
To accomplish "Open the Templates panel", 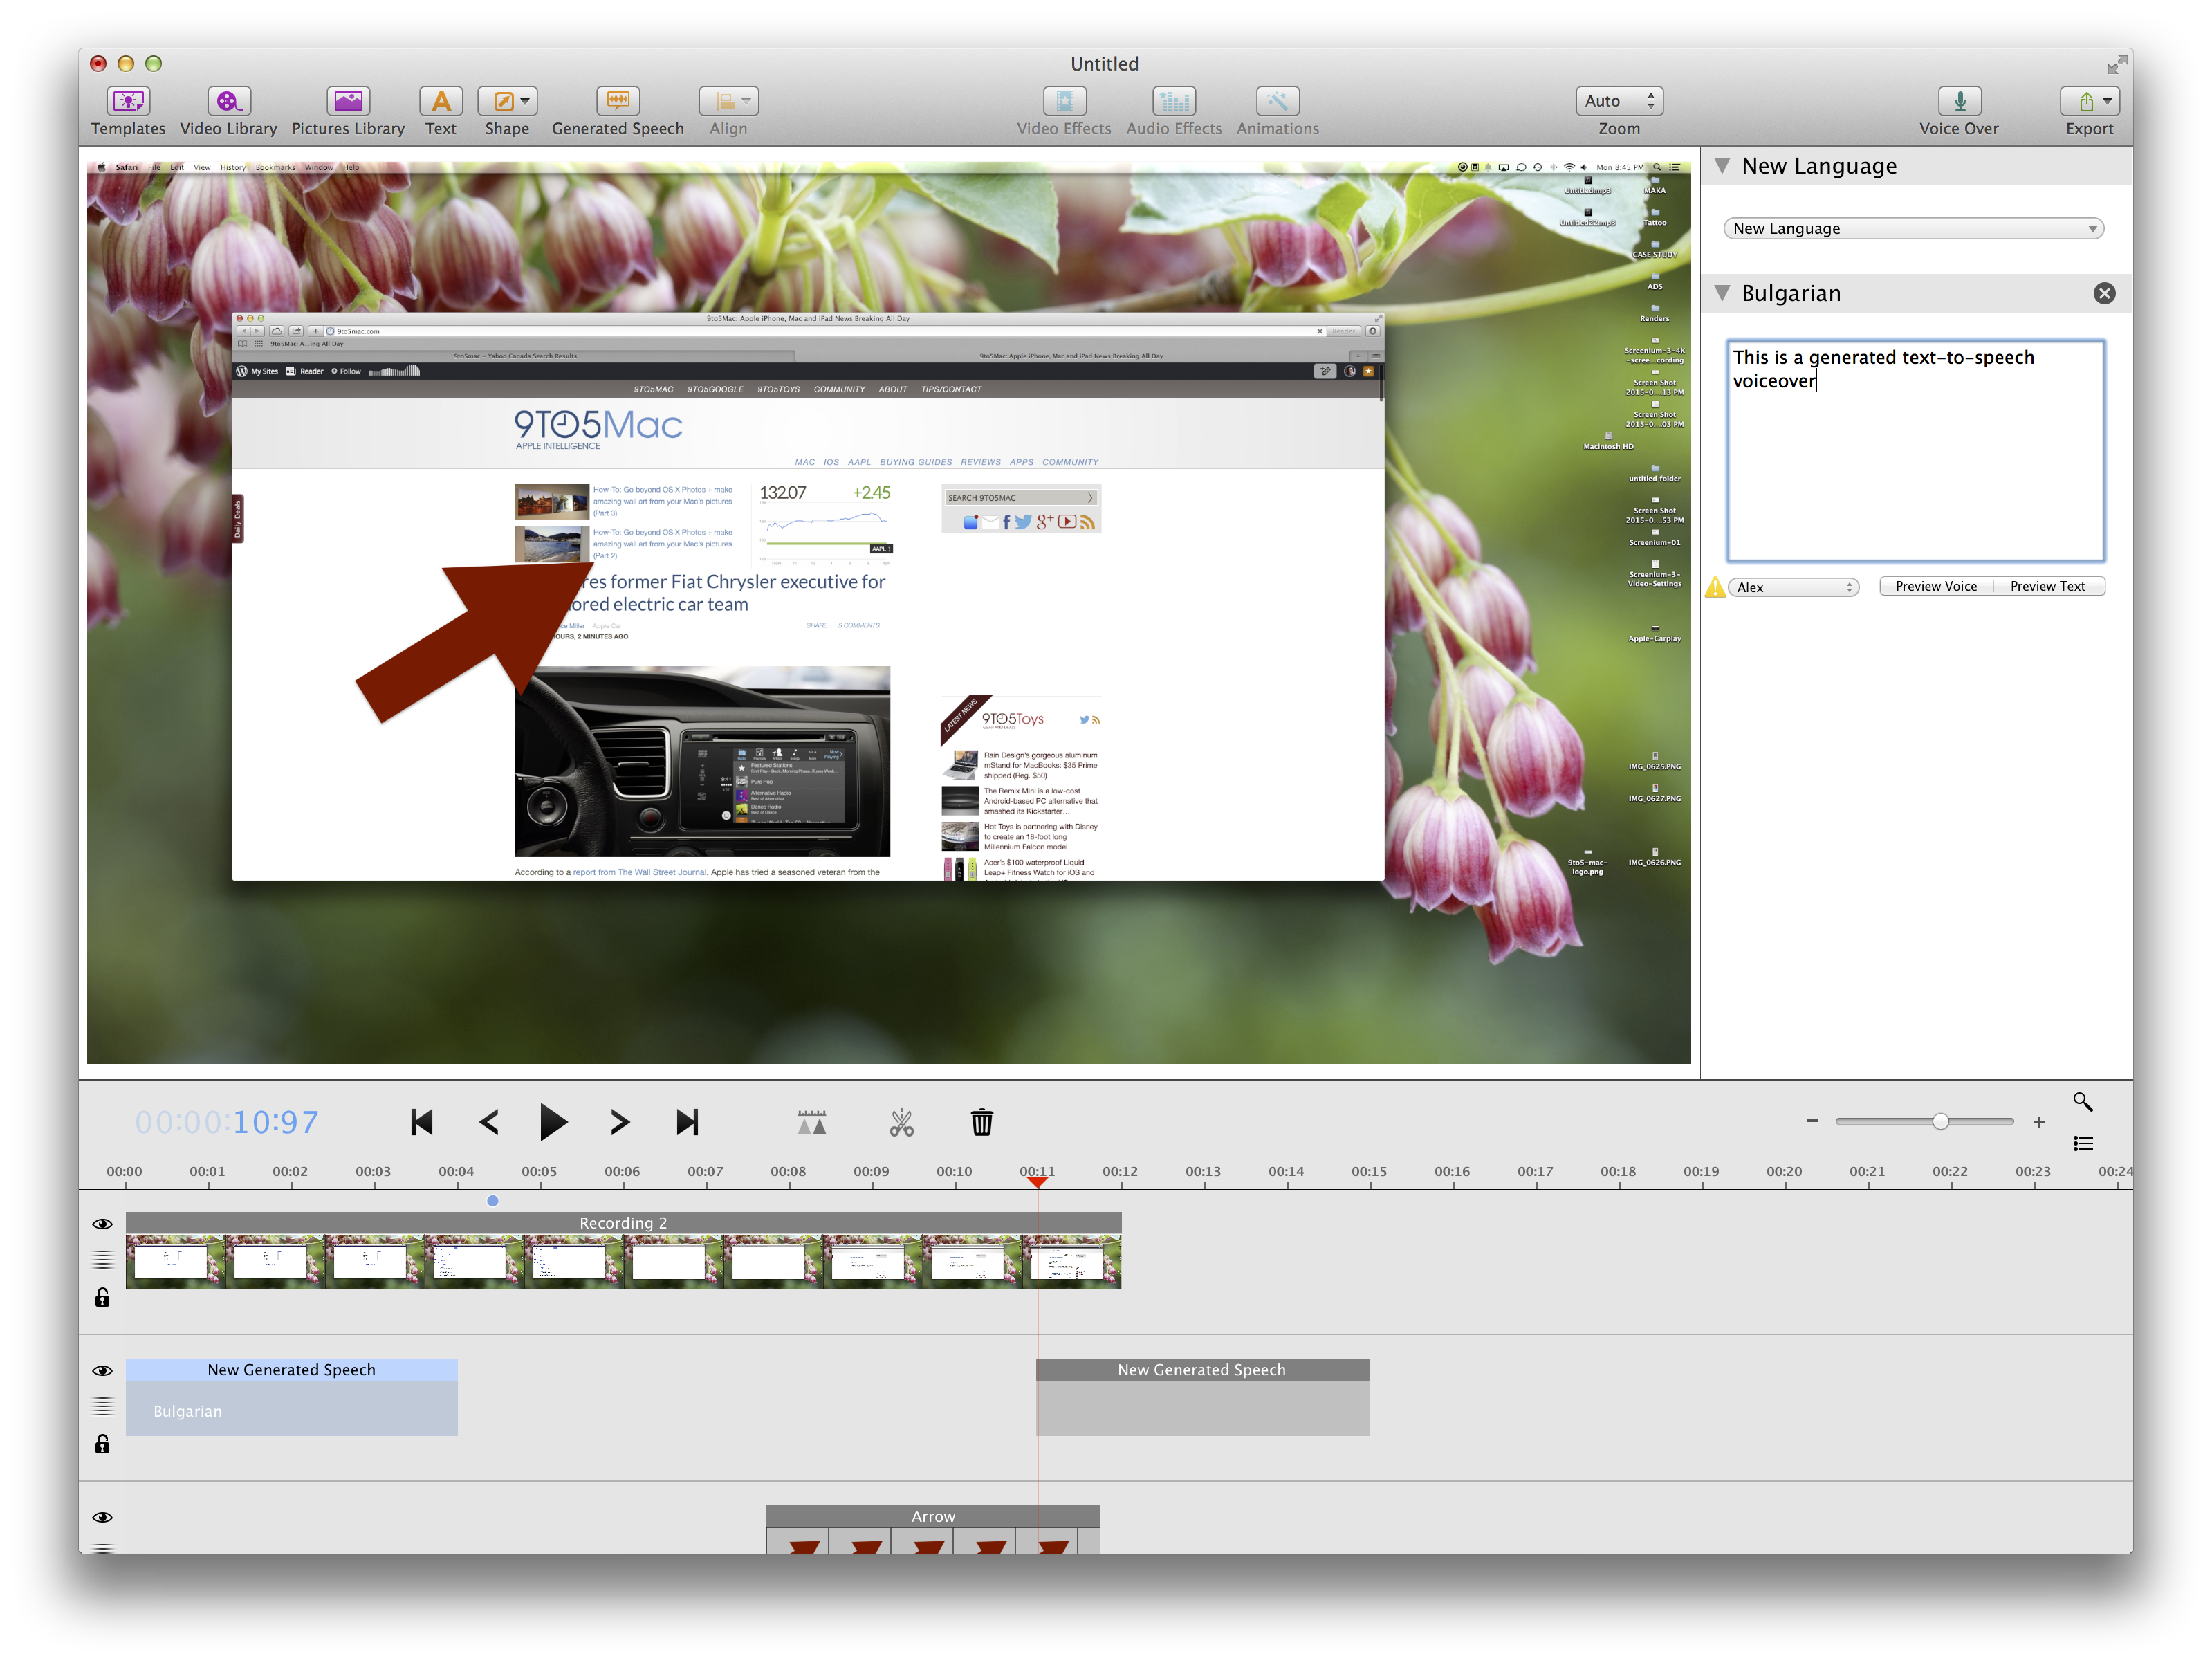I will coord(128,102).
